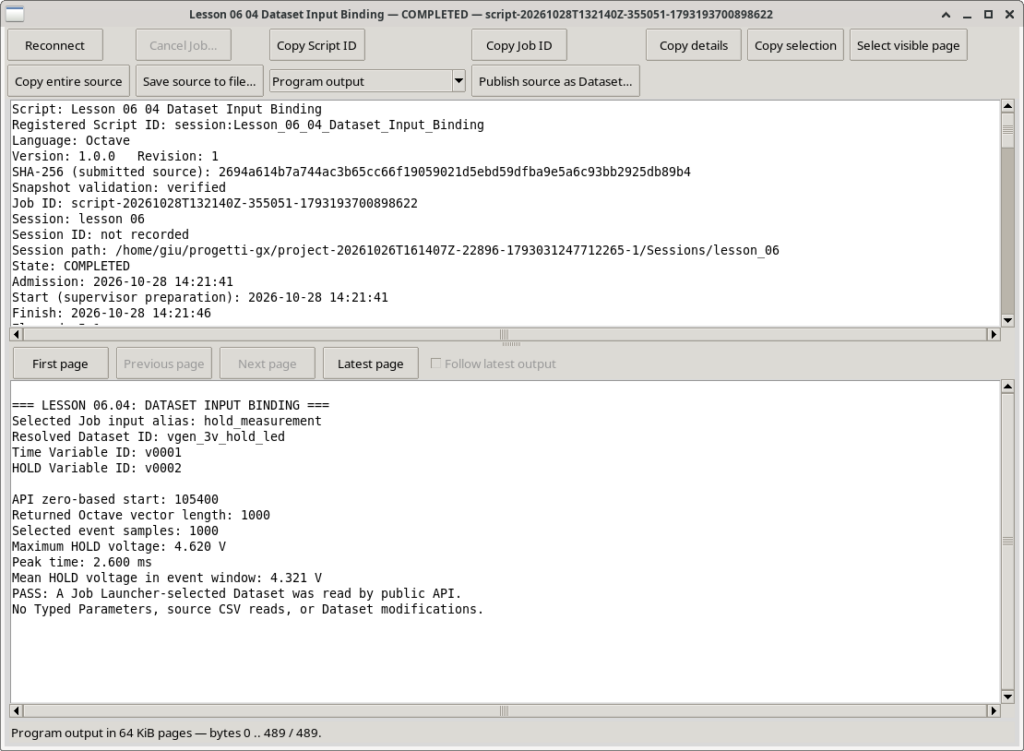Screen dimensions: 1024x751
Task: Click details pane scroll right arrow
Action: pos(993,334)
